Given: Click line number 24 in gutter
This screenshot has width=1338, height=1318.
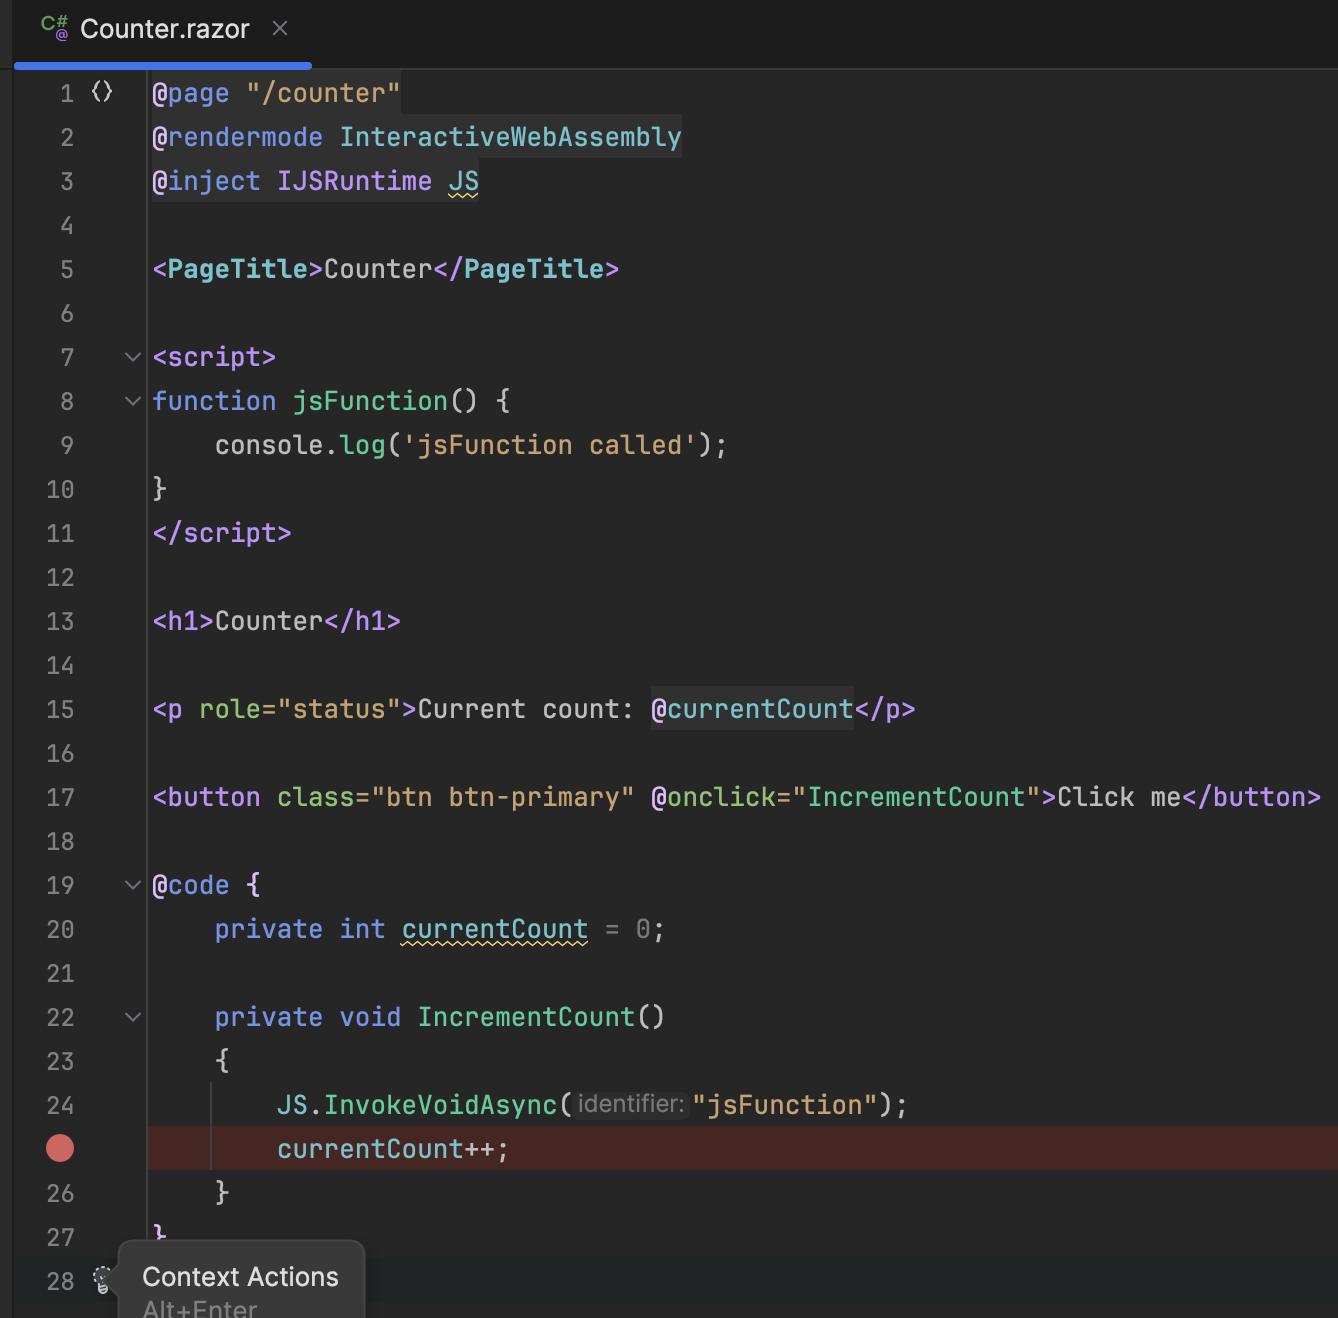Looking at the screenshot, I should pyautogui.click(x=60, y=1105).
